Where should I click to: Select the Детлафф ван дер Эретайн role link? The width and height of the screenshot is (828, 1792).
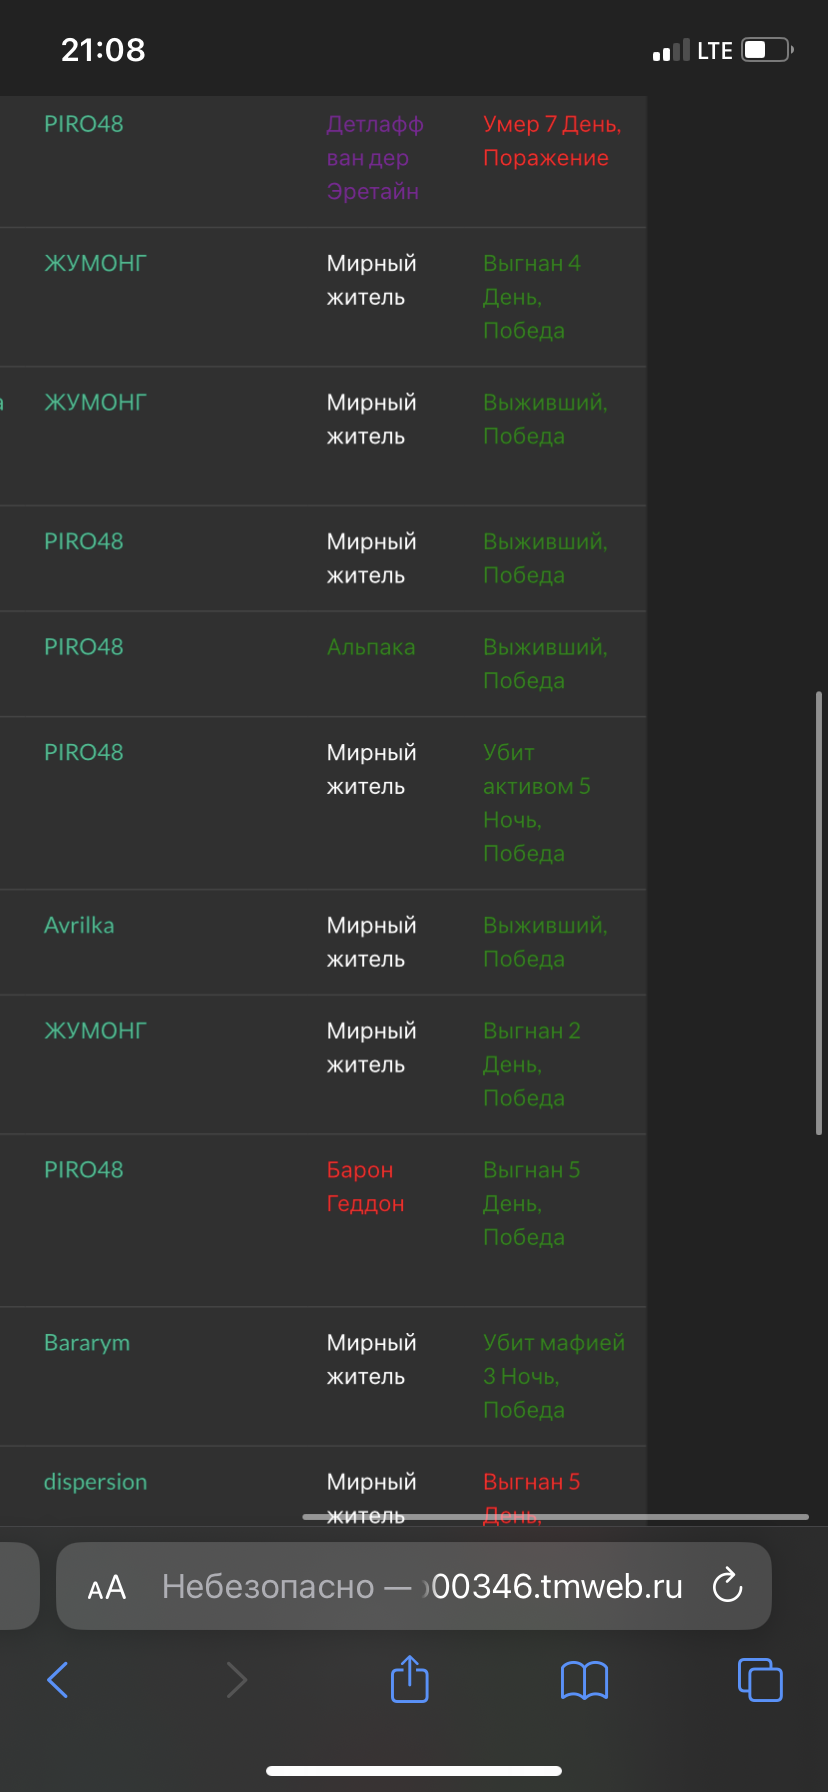pos(373,157)
